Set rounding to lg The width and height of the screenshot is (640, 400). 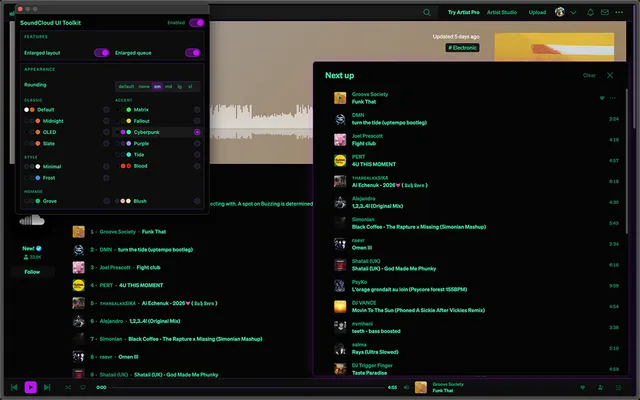pyautogui.click(x=180, y=87)
